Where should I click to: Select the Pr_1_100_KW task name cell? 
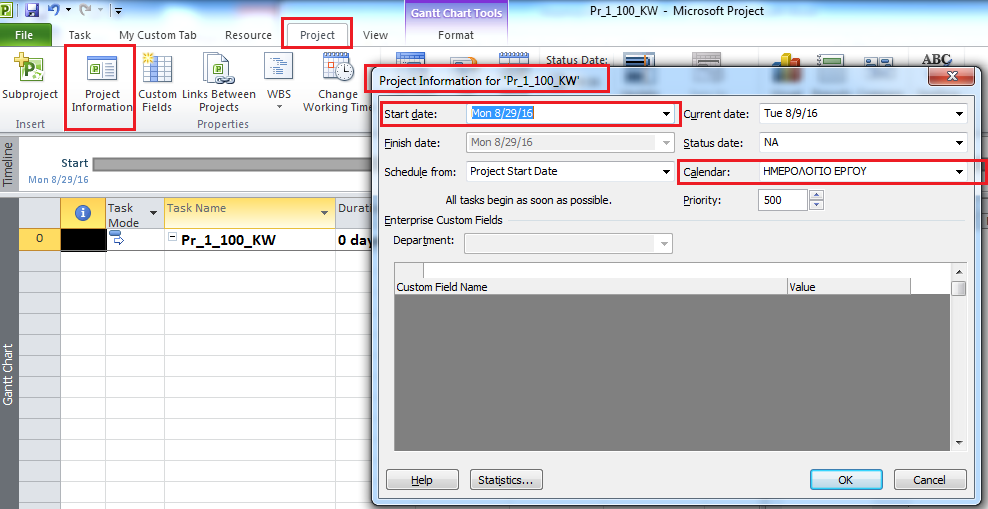[250, 239]
